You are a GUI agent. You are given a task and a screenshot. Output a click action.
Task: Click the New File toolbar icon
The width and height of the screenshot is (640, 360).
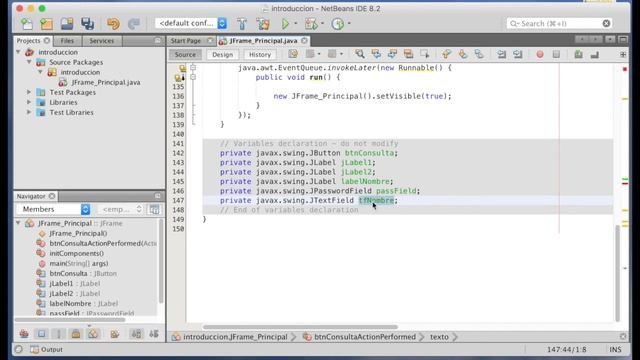click(x=27, y=24)
